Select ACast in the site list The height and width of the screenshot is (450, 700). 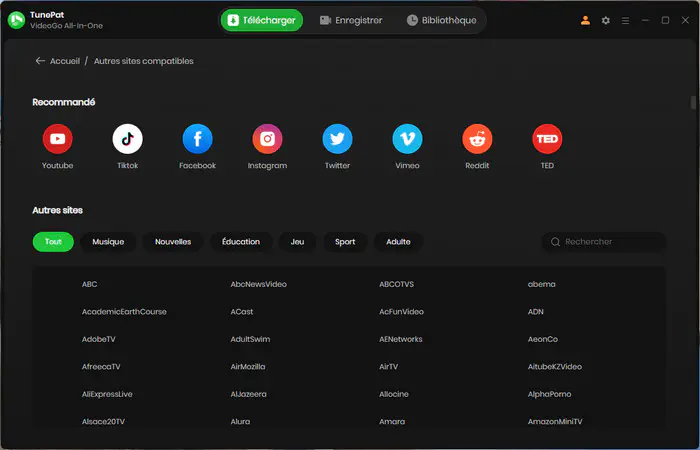click(242, 312)
